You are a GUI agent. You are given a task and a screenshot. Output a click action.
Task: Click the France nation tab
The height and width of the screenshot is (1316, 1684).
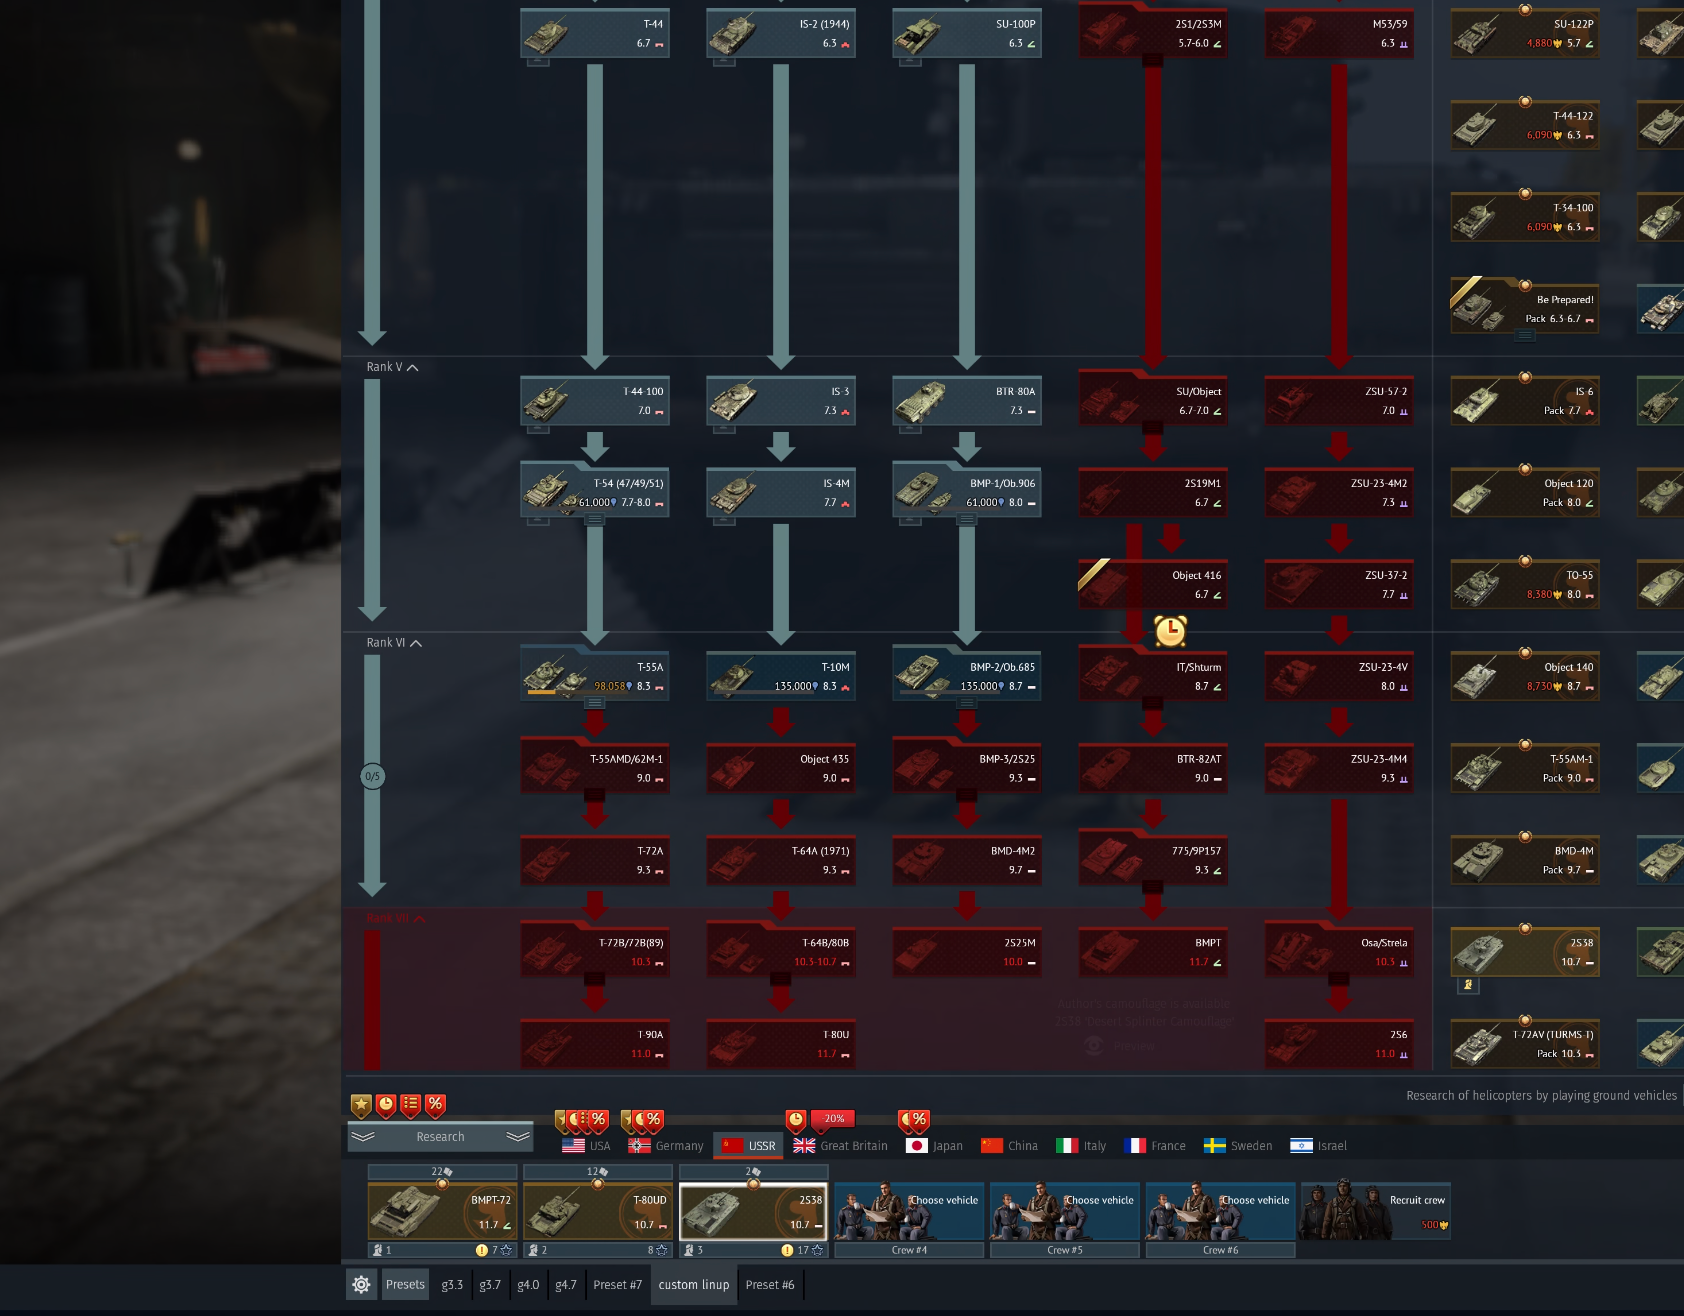[1155, 1146]
